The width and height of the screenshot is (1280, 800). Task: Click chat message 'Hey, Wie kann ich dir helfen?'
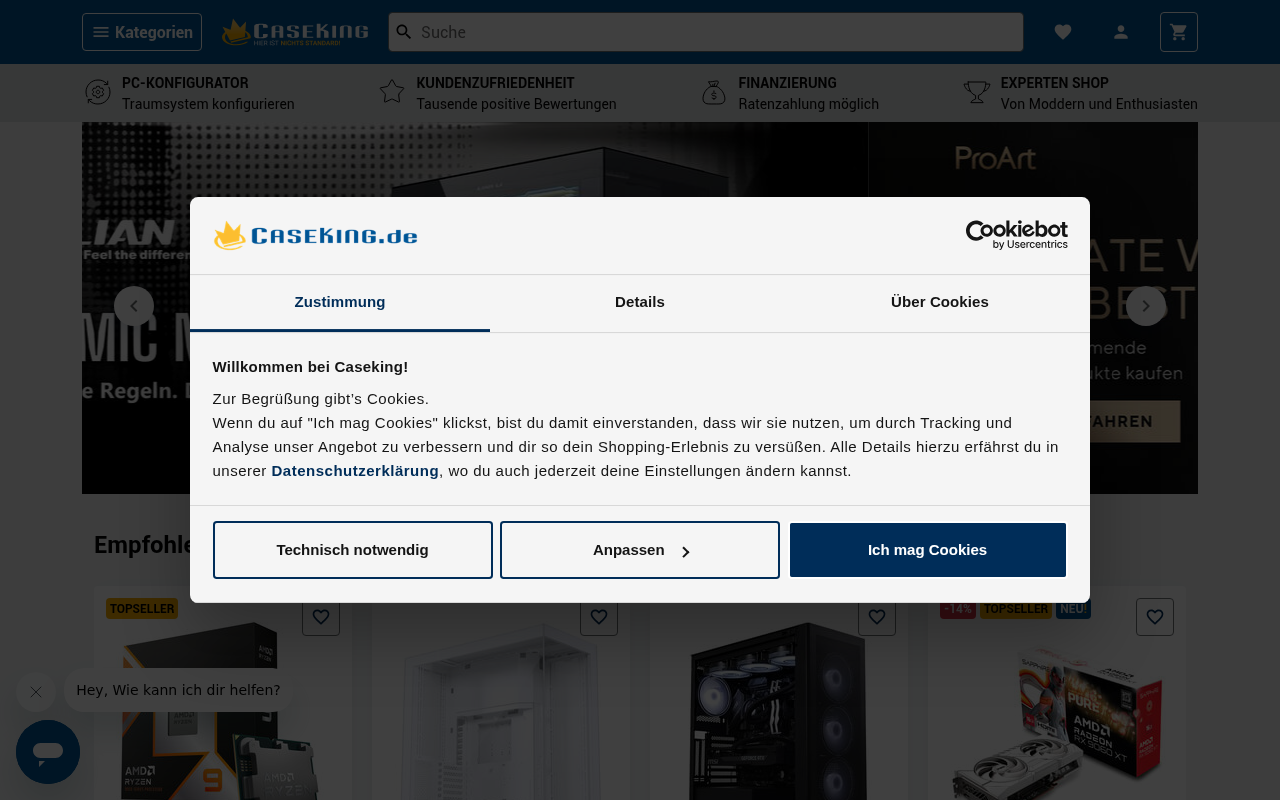[x=178, y=690]
